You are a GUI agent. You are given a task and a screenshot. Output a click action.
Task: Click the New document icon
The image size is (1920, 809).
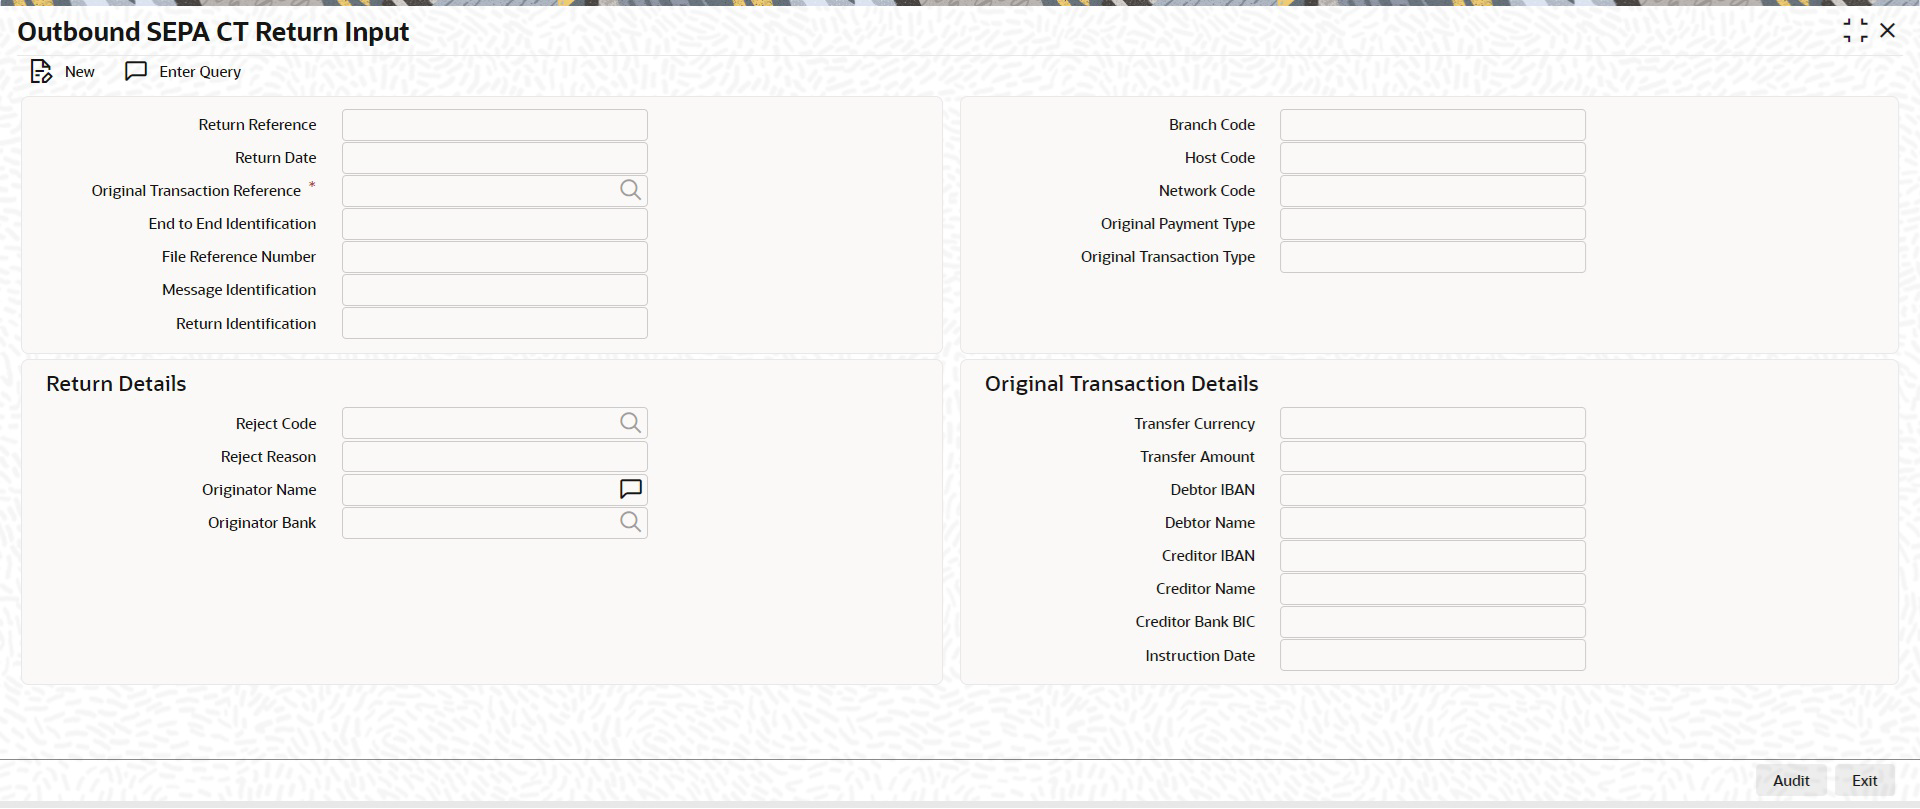40,72
